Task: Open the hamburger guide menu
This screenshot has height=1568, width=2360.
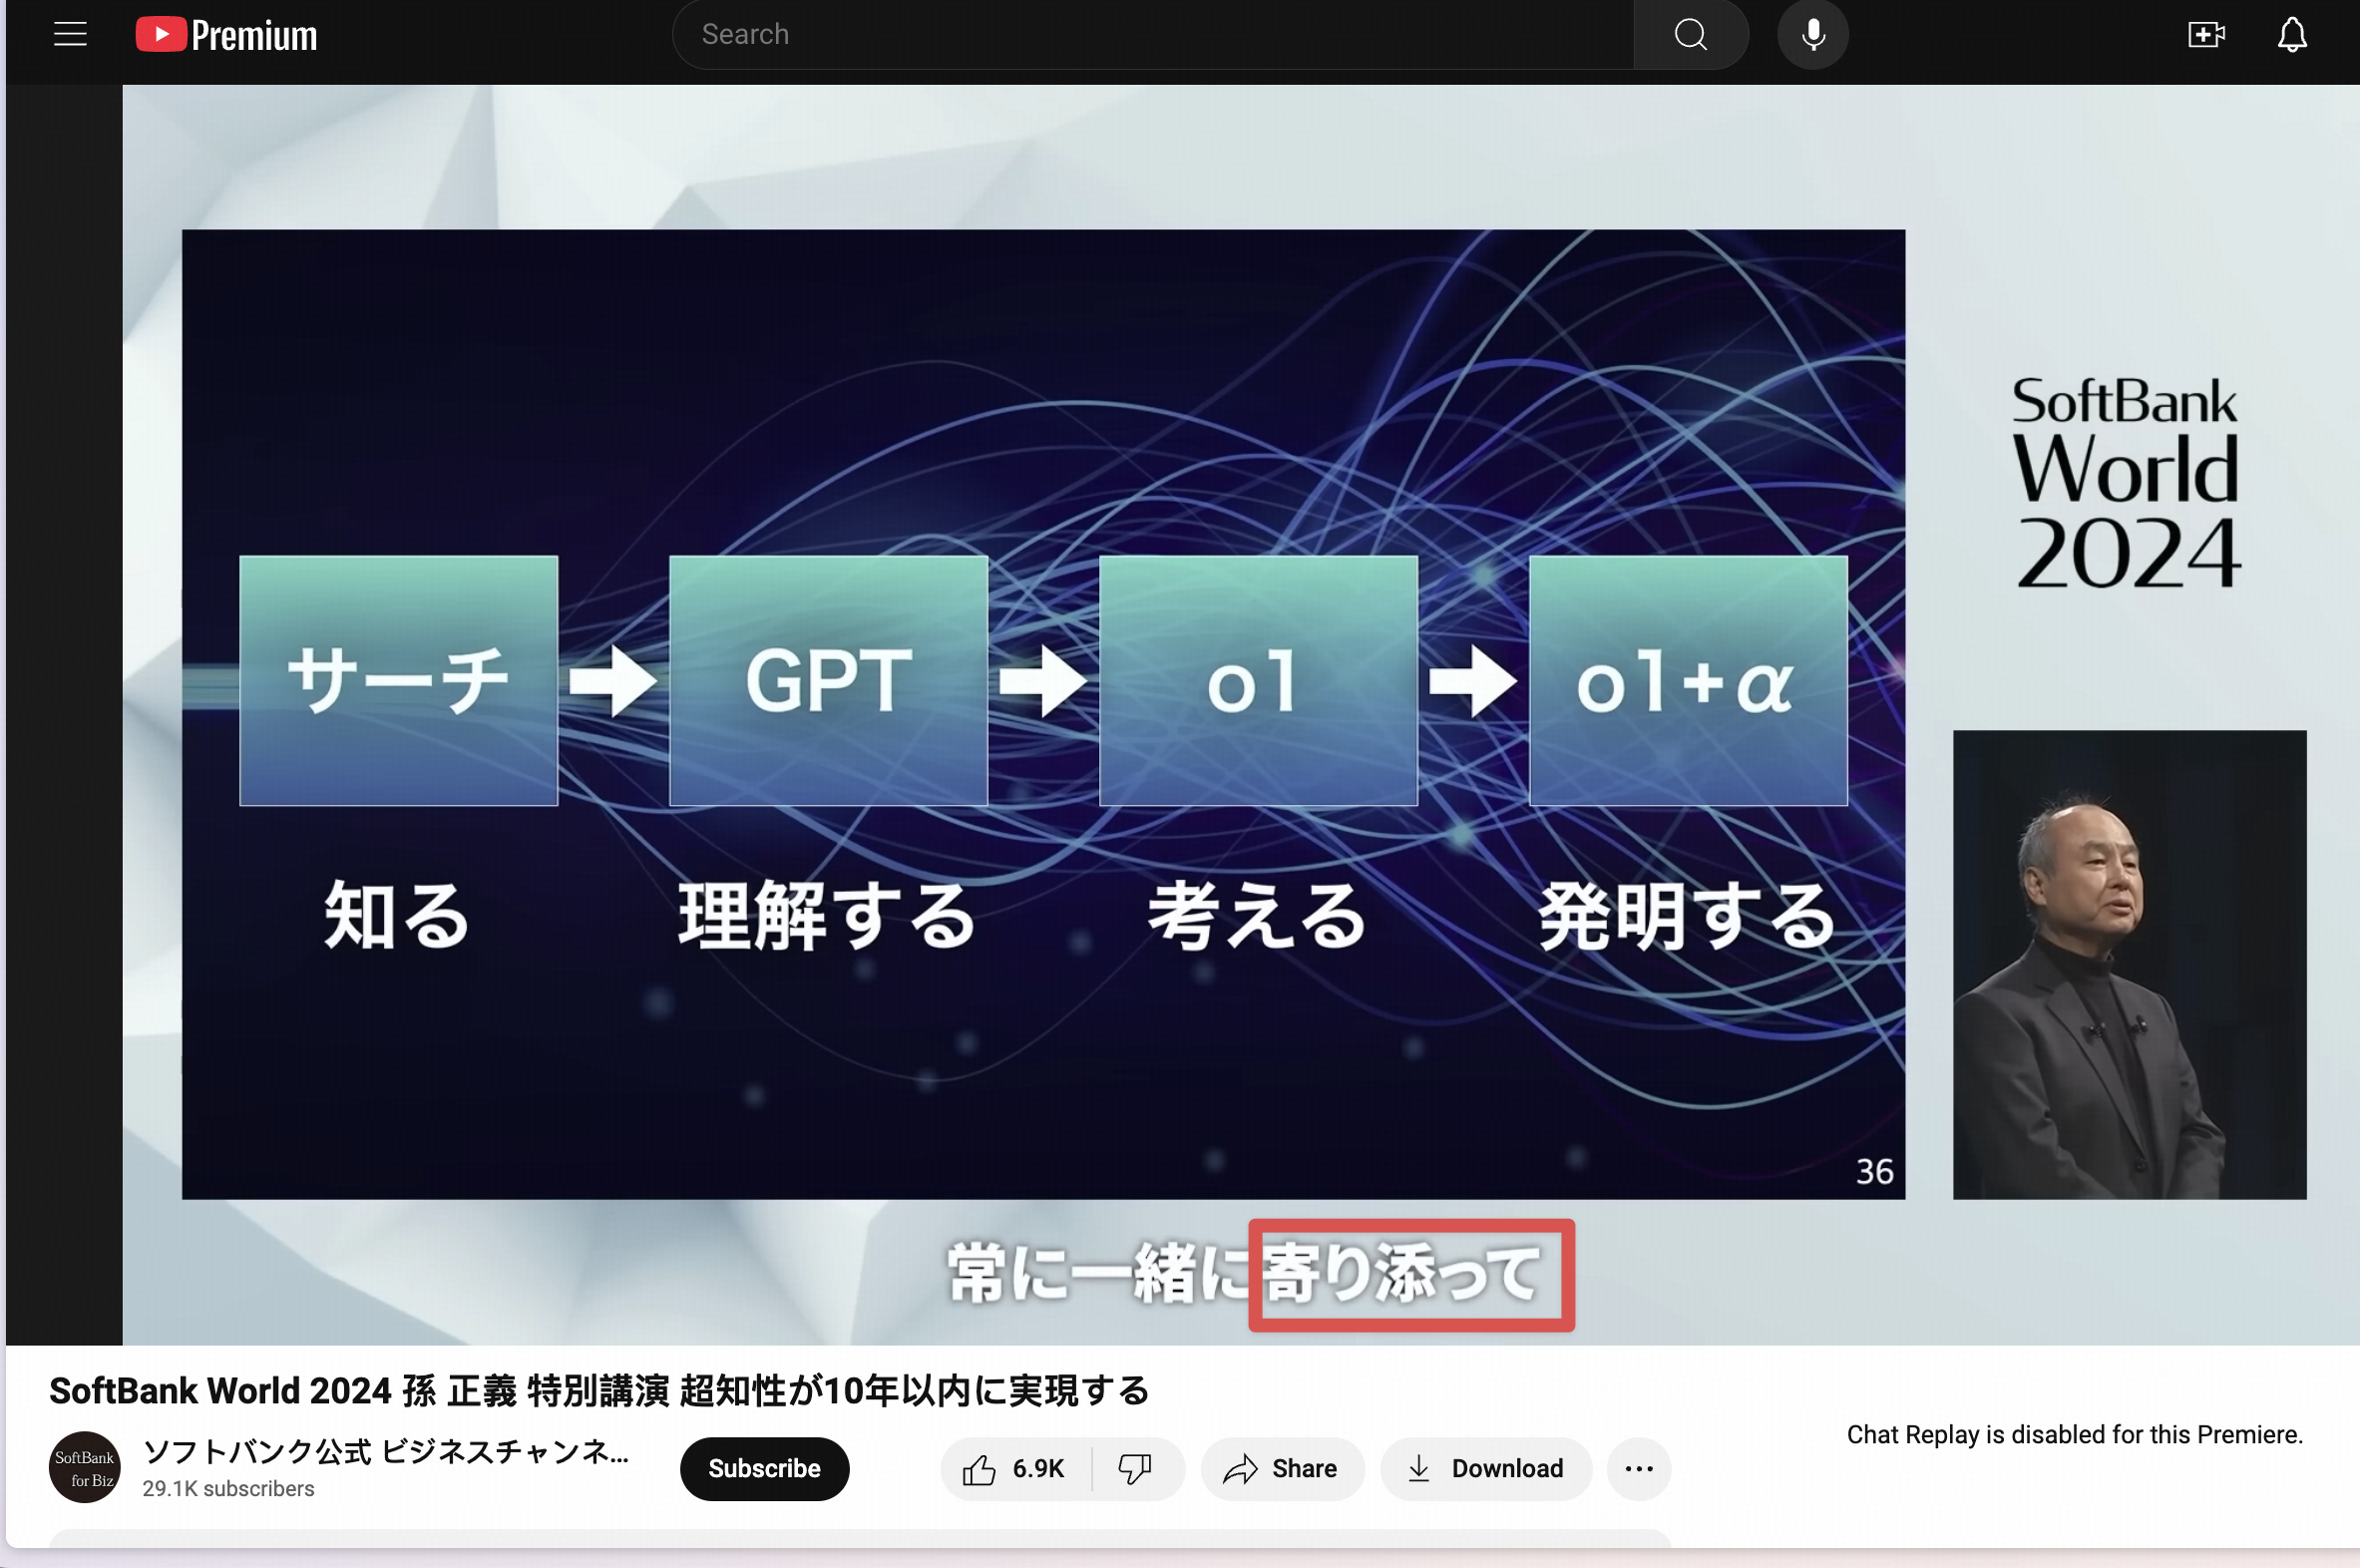Action: [x=70, y=35]
